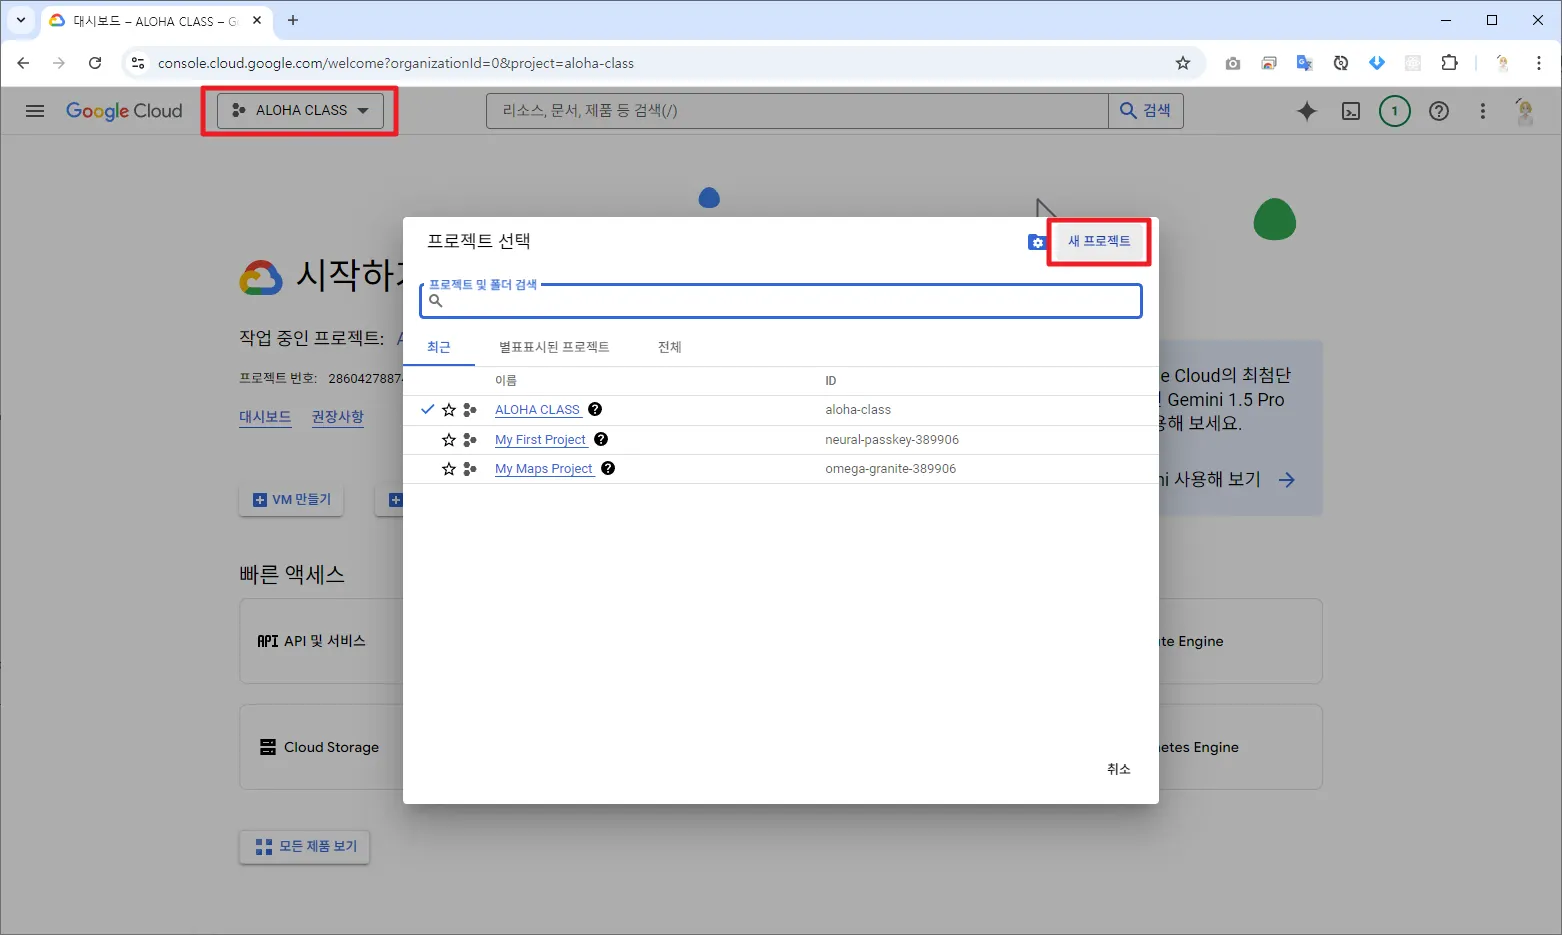This screenshot has height=935, width=1562.
Task: Open the My Maps Project link
Action: coord(545,469)
